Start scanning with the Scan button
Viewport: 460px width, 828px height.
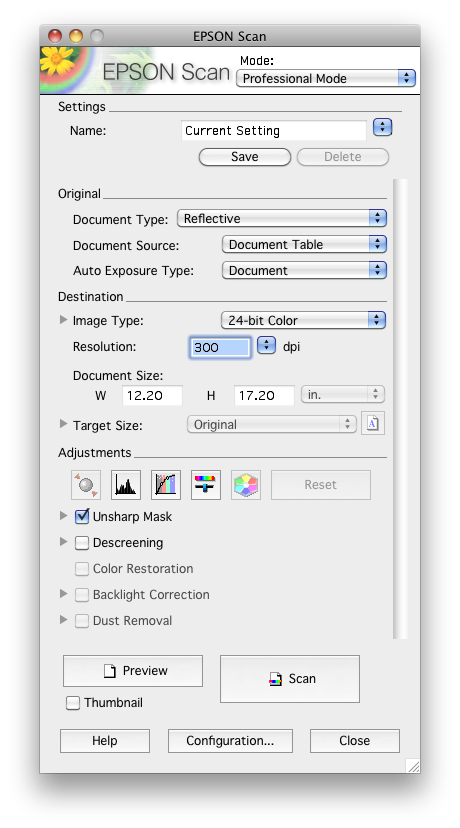coord(290,679)
